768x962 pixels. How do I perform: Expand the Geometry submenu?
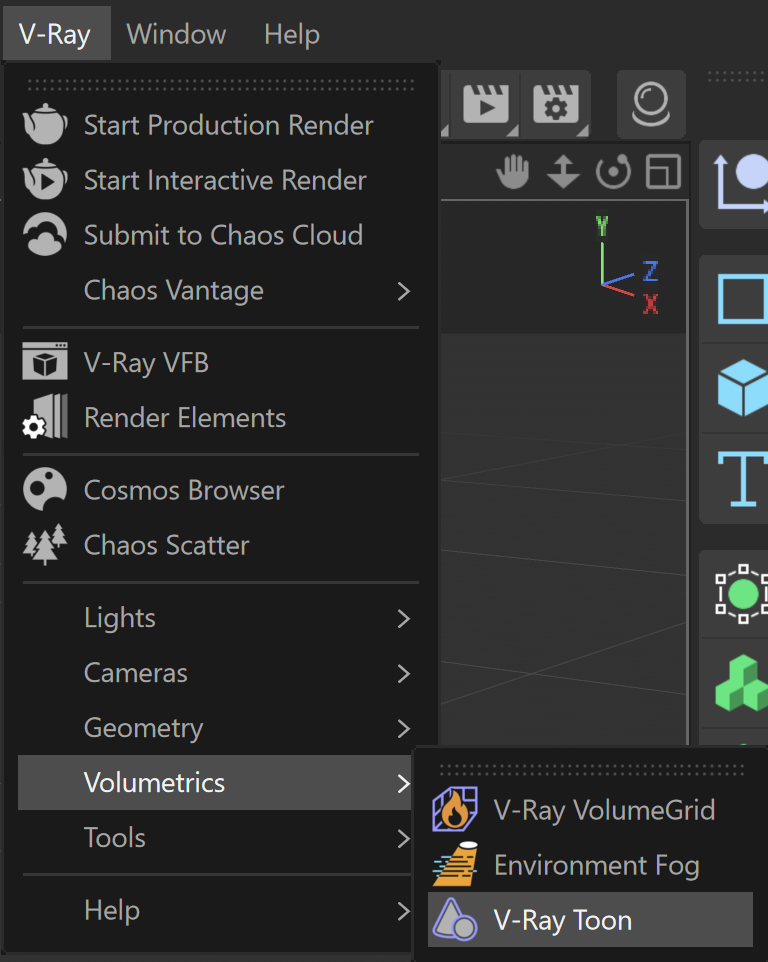[218, 728]
